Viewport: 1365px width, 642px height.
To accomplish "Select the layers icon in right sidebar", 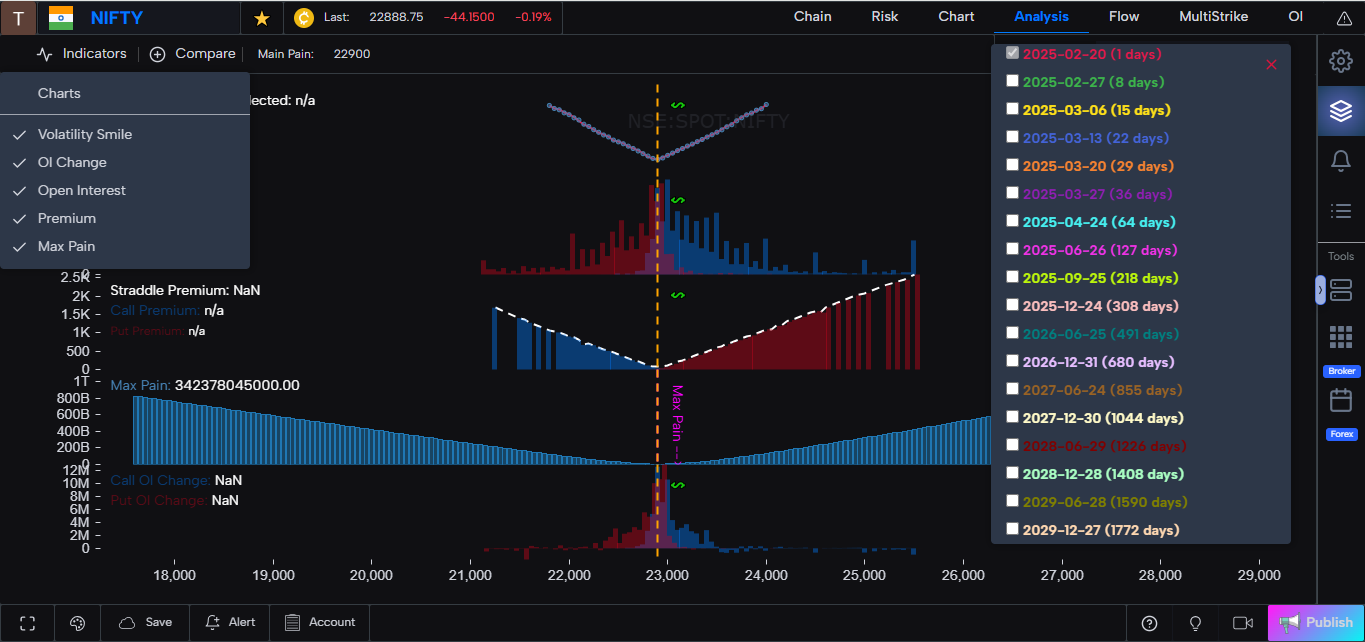I will (1340, 111).
